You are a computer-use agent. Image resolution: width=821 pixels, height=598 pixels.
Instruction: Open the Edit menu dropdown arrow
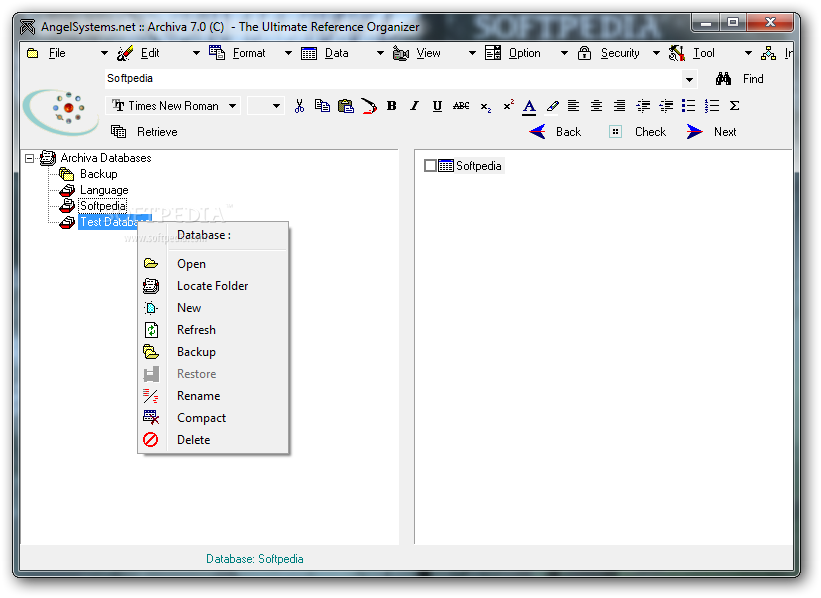pos(196,53)
